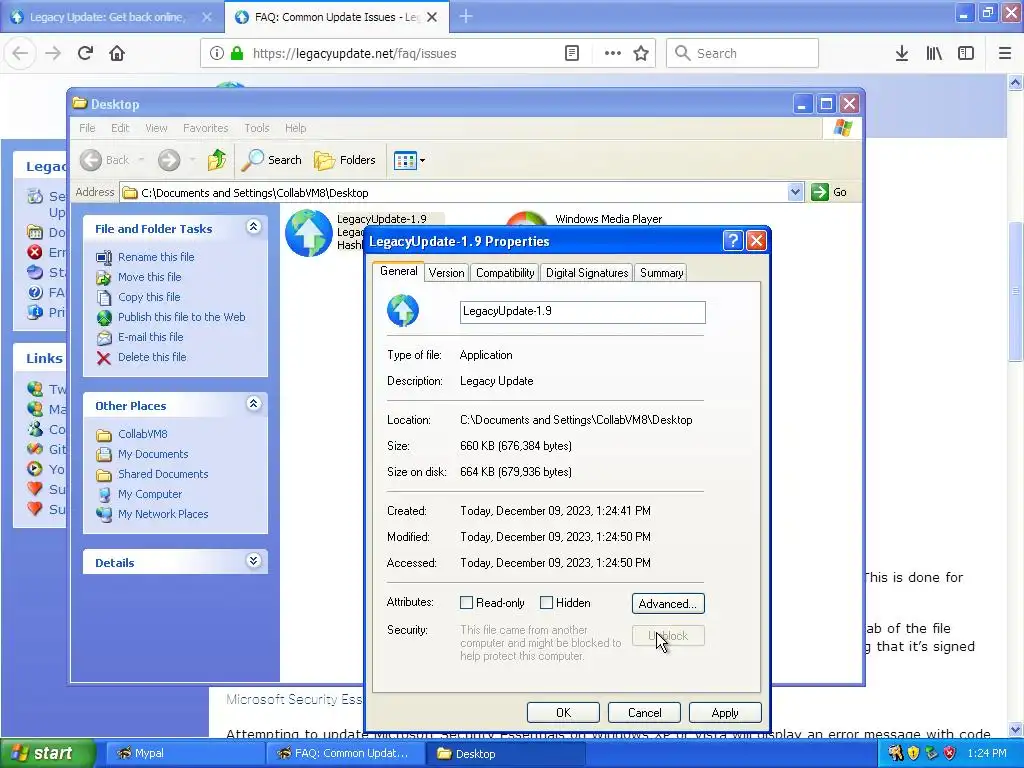The width and height of the screenshot is (1024, 768).
Task: Switch to Summary tab
Action: coord(662,273)
